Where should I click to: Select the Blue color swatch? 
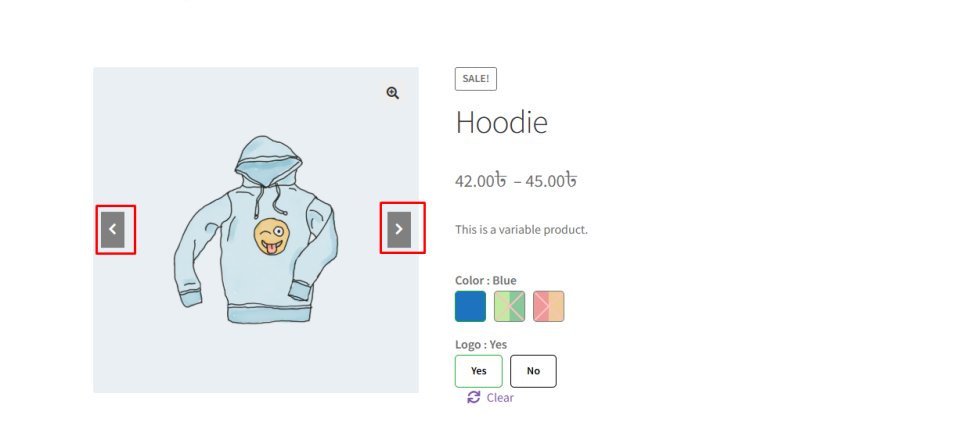tap(470, 306)
